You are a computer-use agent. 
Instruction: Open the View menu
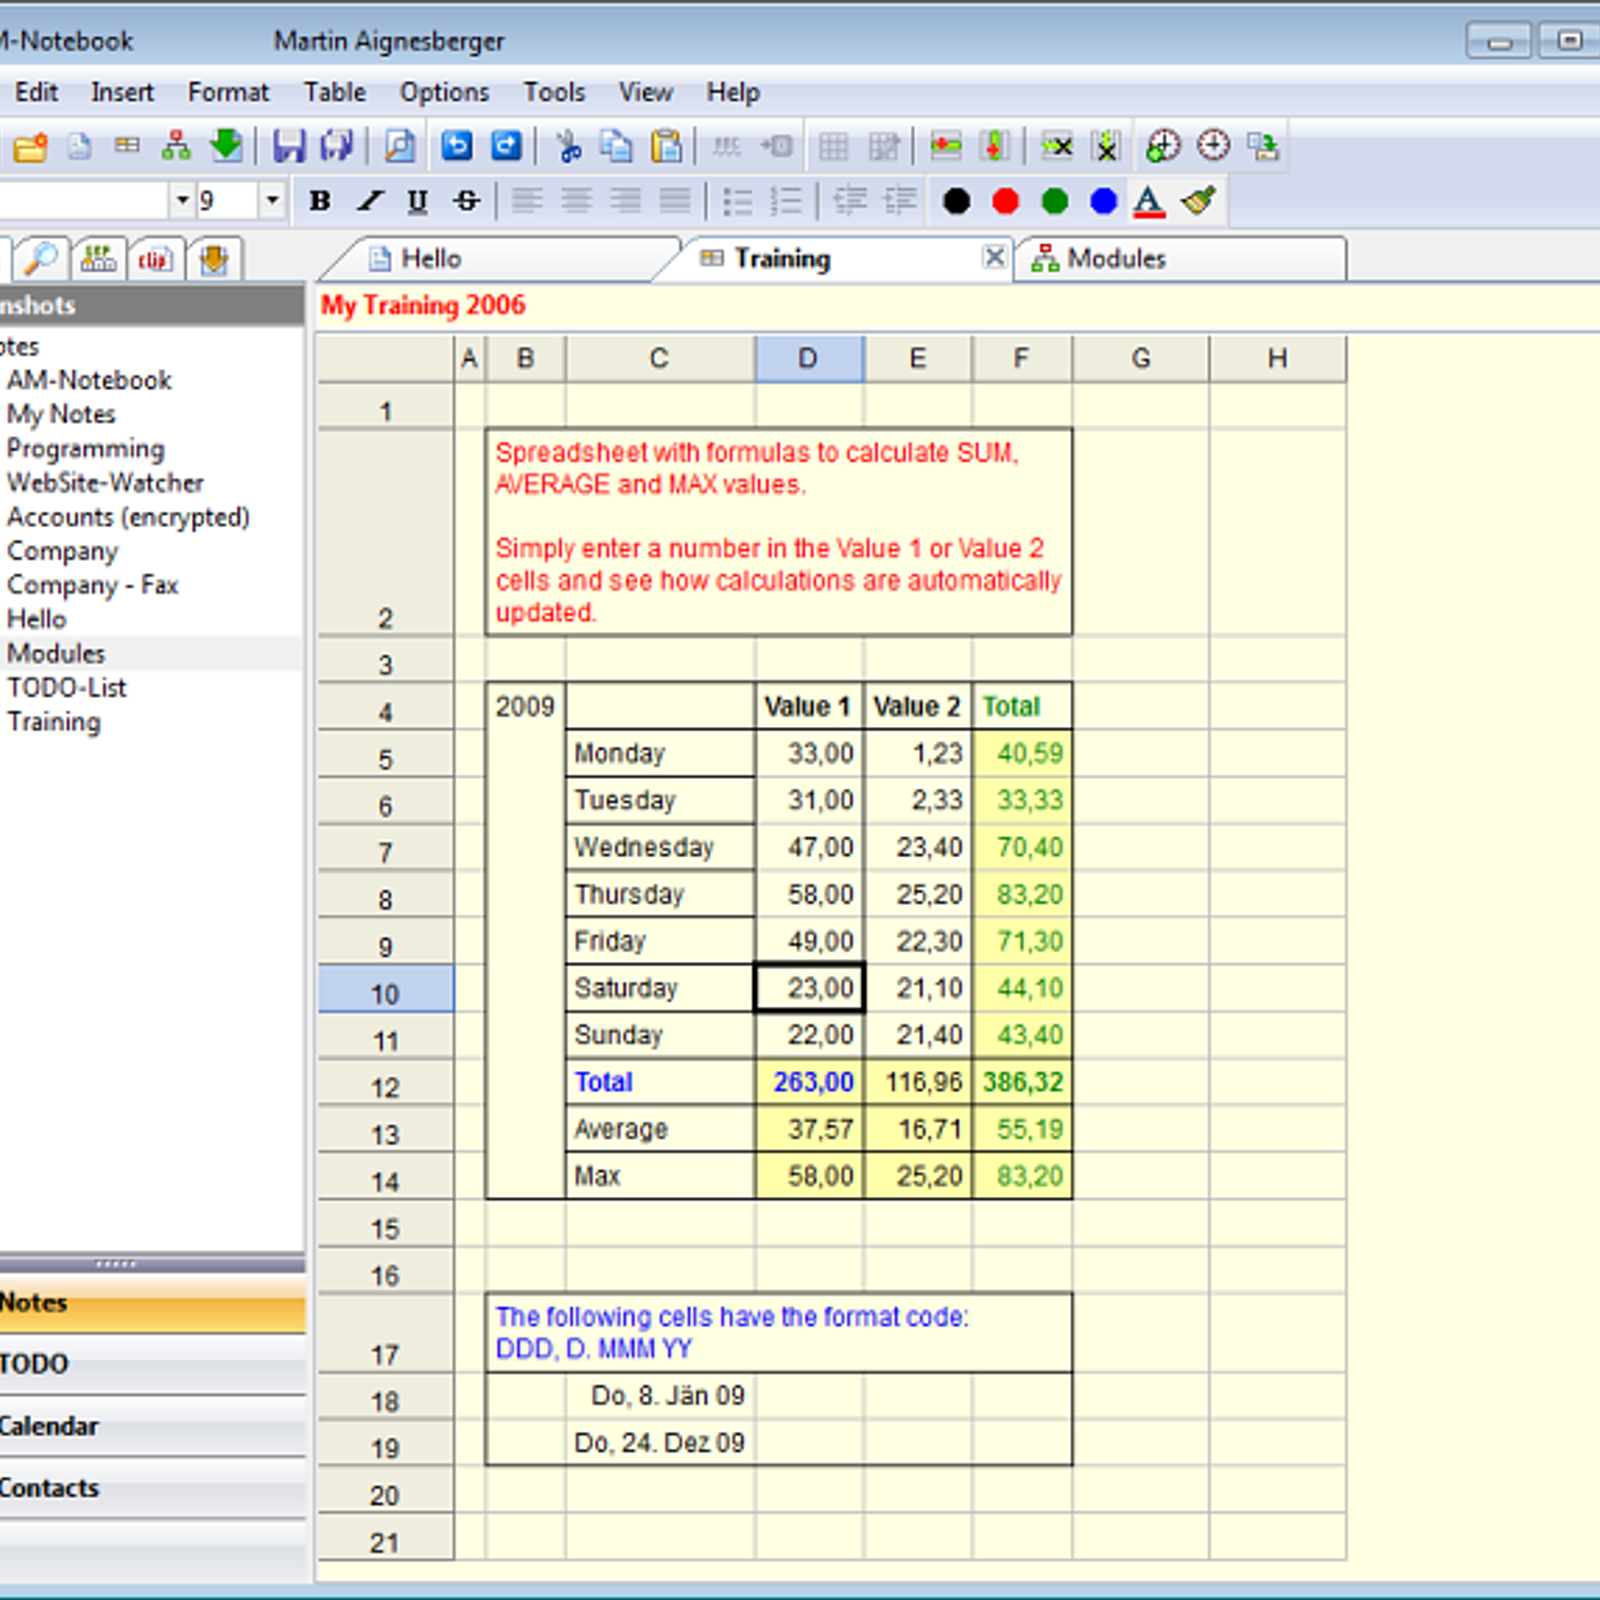tap(645, 92)
